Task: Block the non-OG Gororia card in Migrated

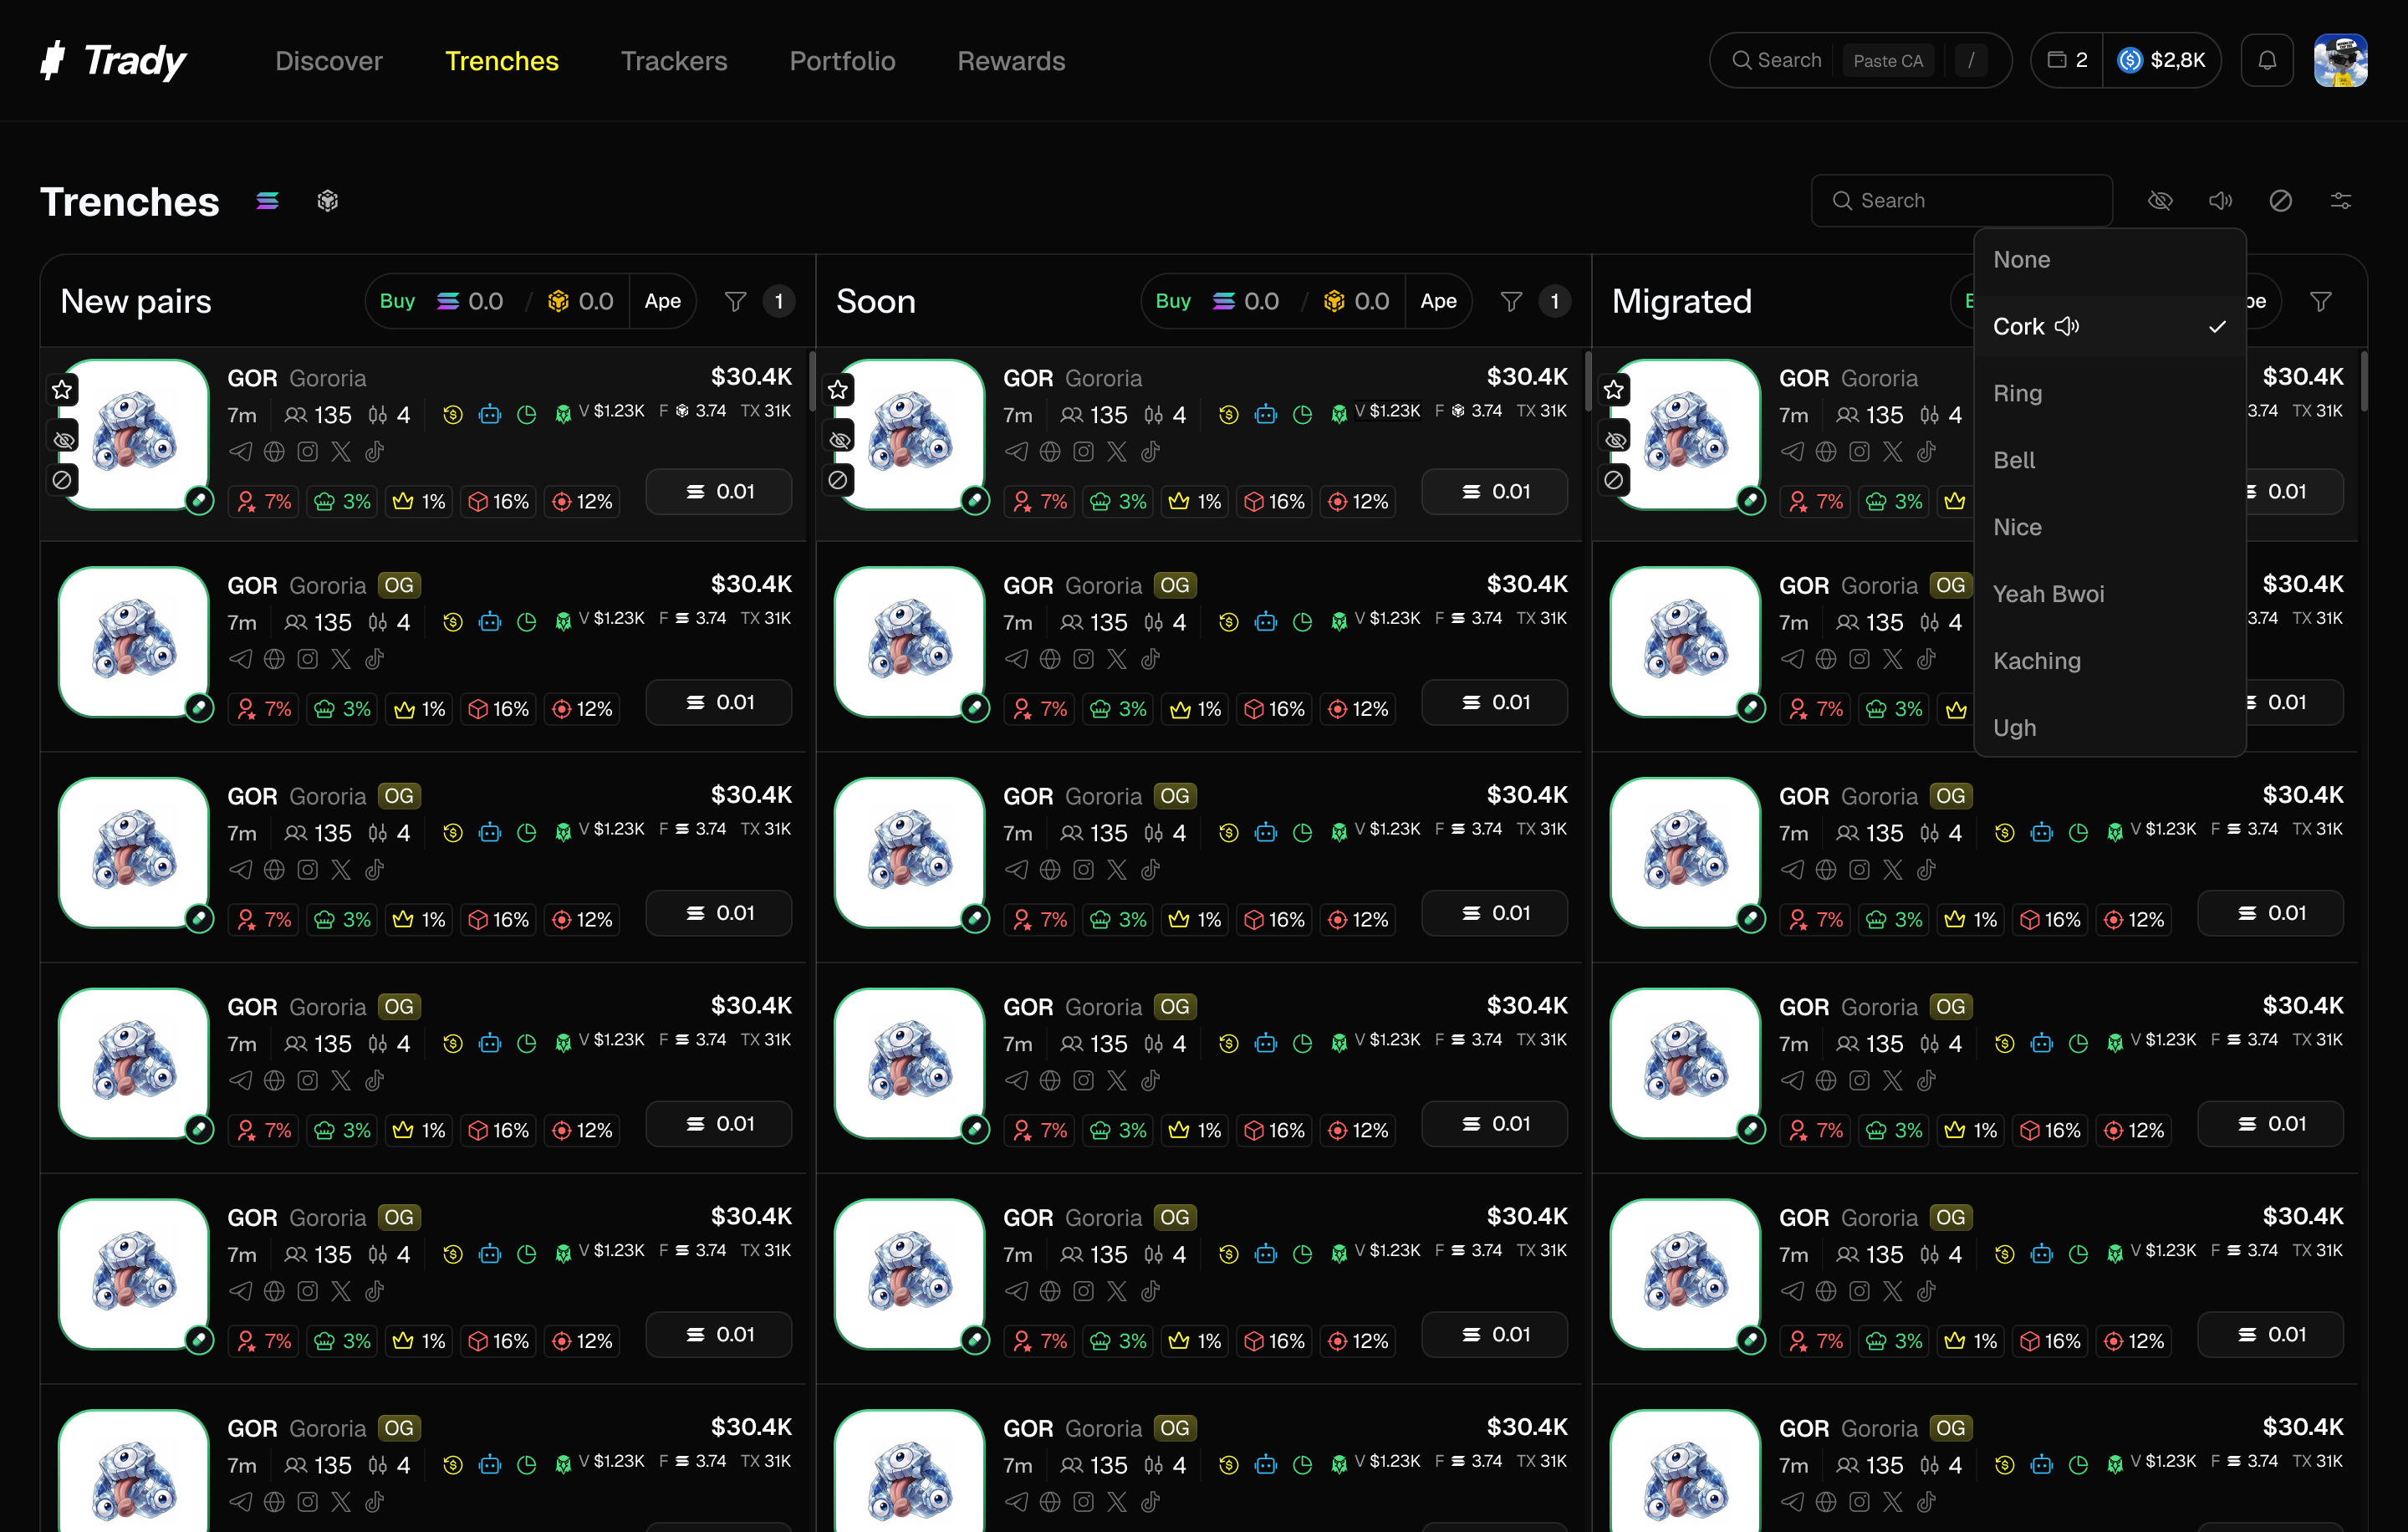Action: pos(1614,480)
